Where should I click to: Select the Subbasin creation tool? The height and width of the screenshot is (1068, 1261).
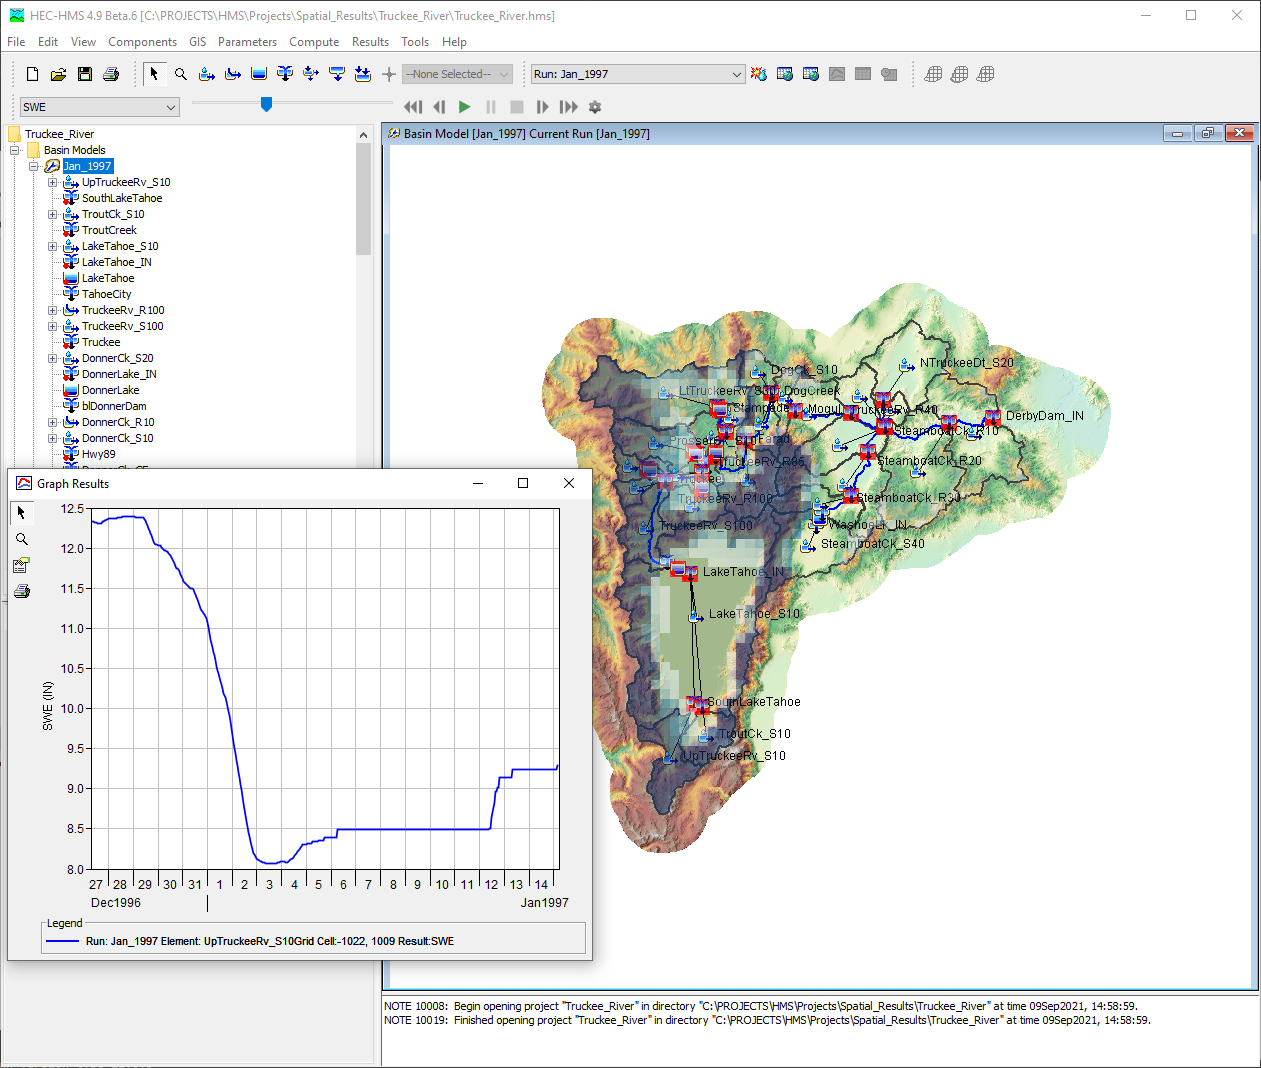207,74
